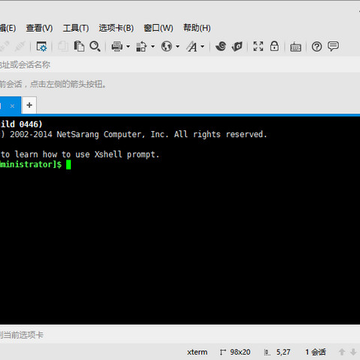Open Help via question mark icon
The height and width of the screenshot is (360, 360).
pyautogui.click(x=317, y=47)
